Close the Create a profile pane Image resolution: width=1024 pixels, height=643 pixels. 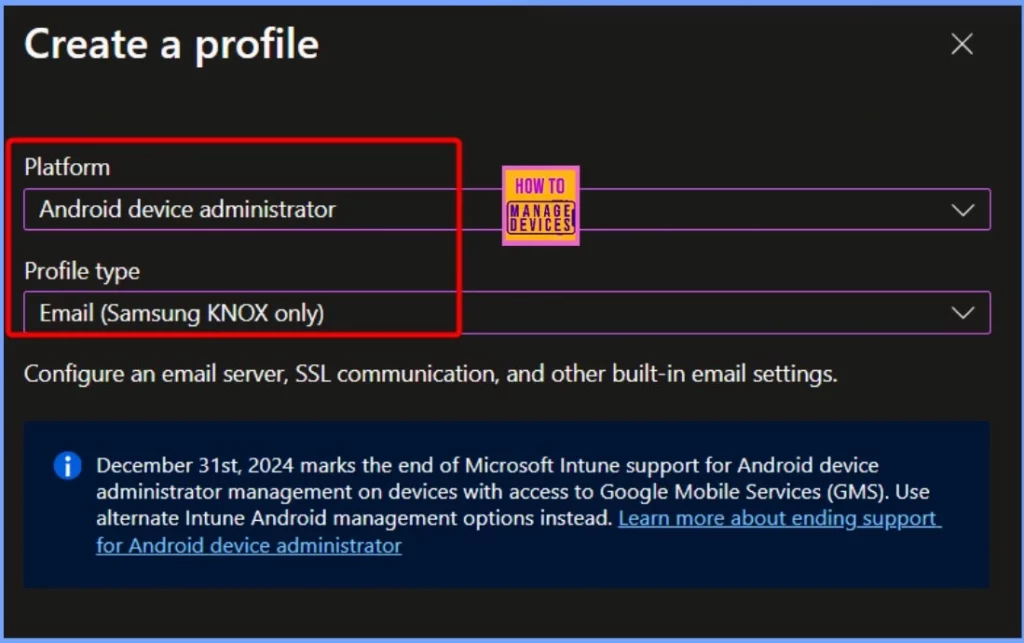(961, 44)
